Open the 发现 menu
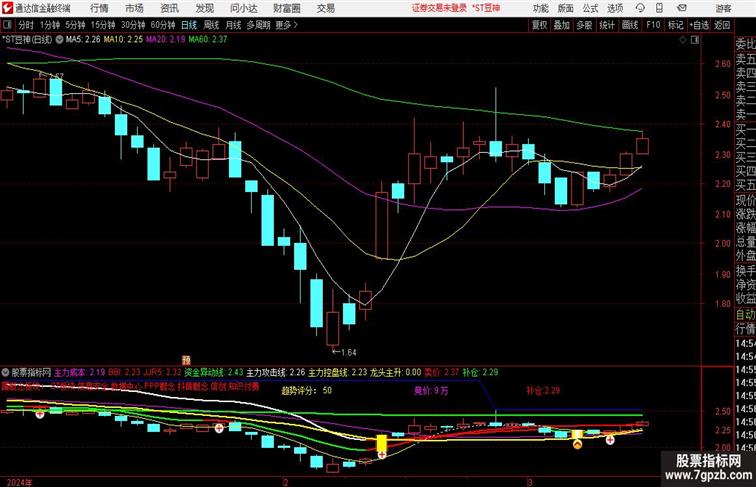The image size is (756, 487). point(204,8)
